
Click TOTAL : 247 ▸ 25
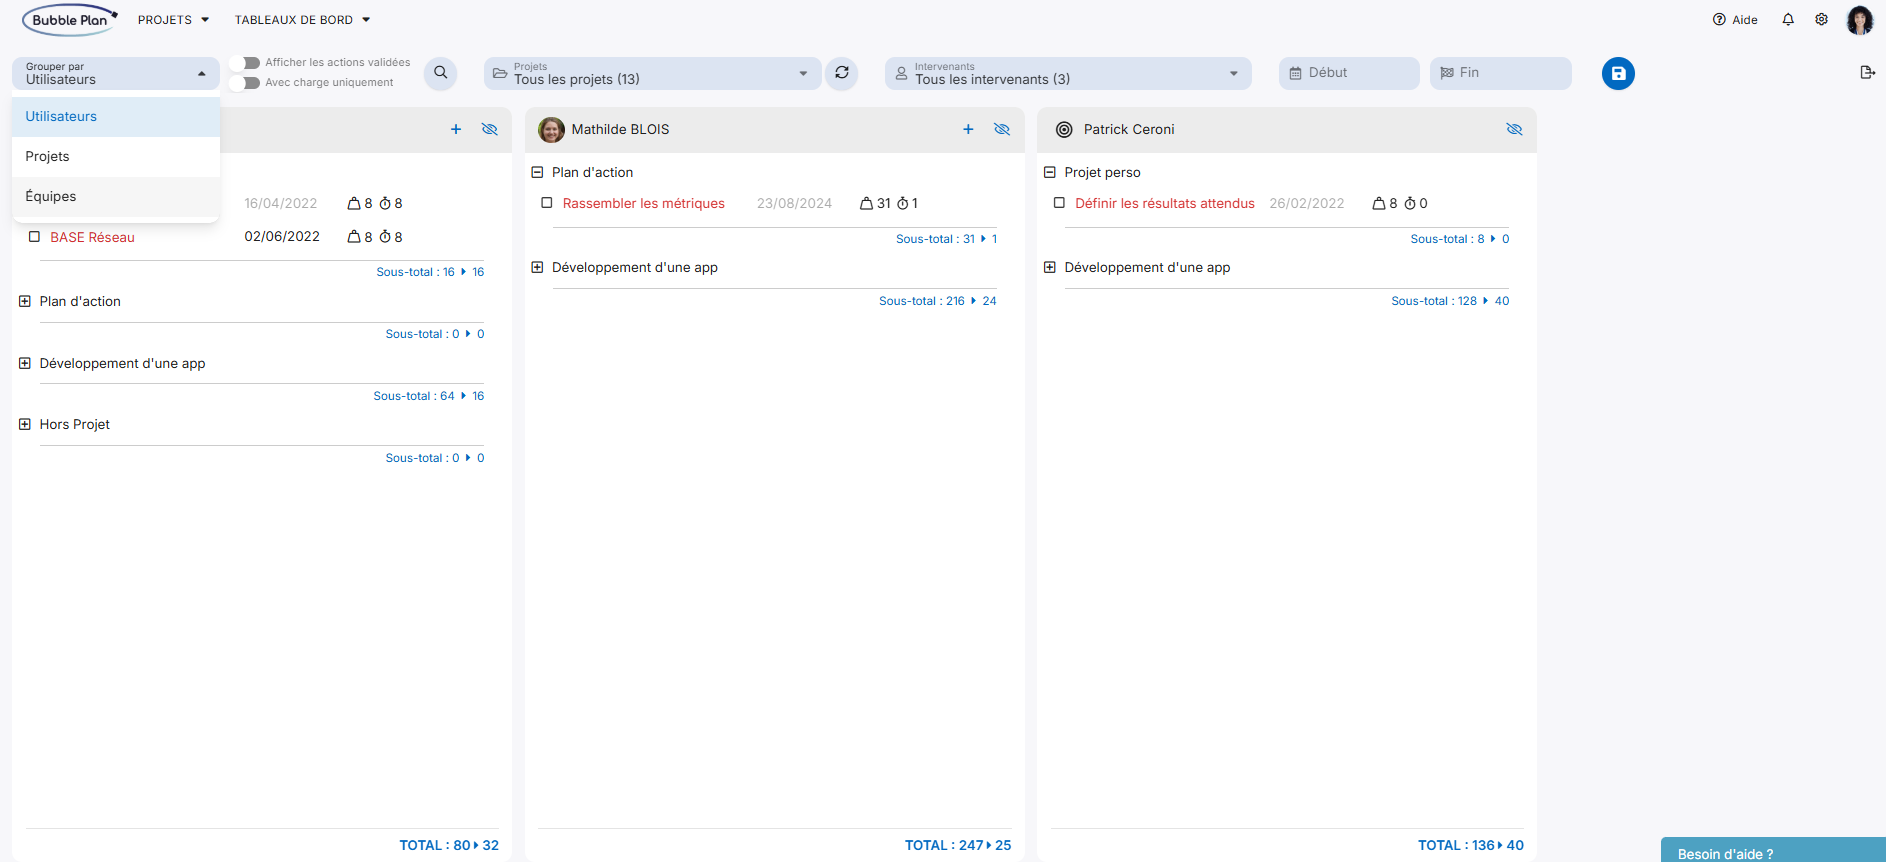pyautogui.click(x=958, y=845)
